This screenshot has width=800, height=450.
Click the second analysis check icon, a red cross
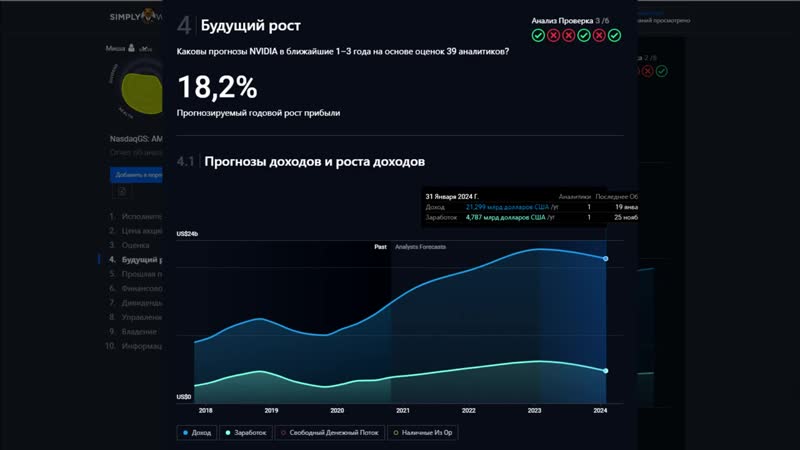pos(553,35)
